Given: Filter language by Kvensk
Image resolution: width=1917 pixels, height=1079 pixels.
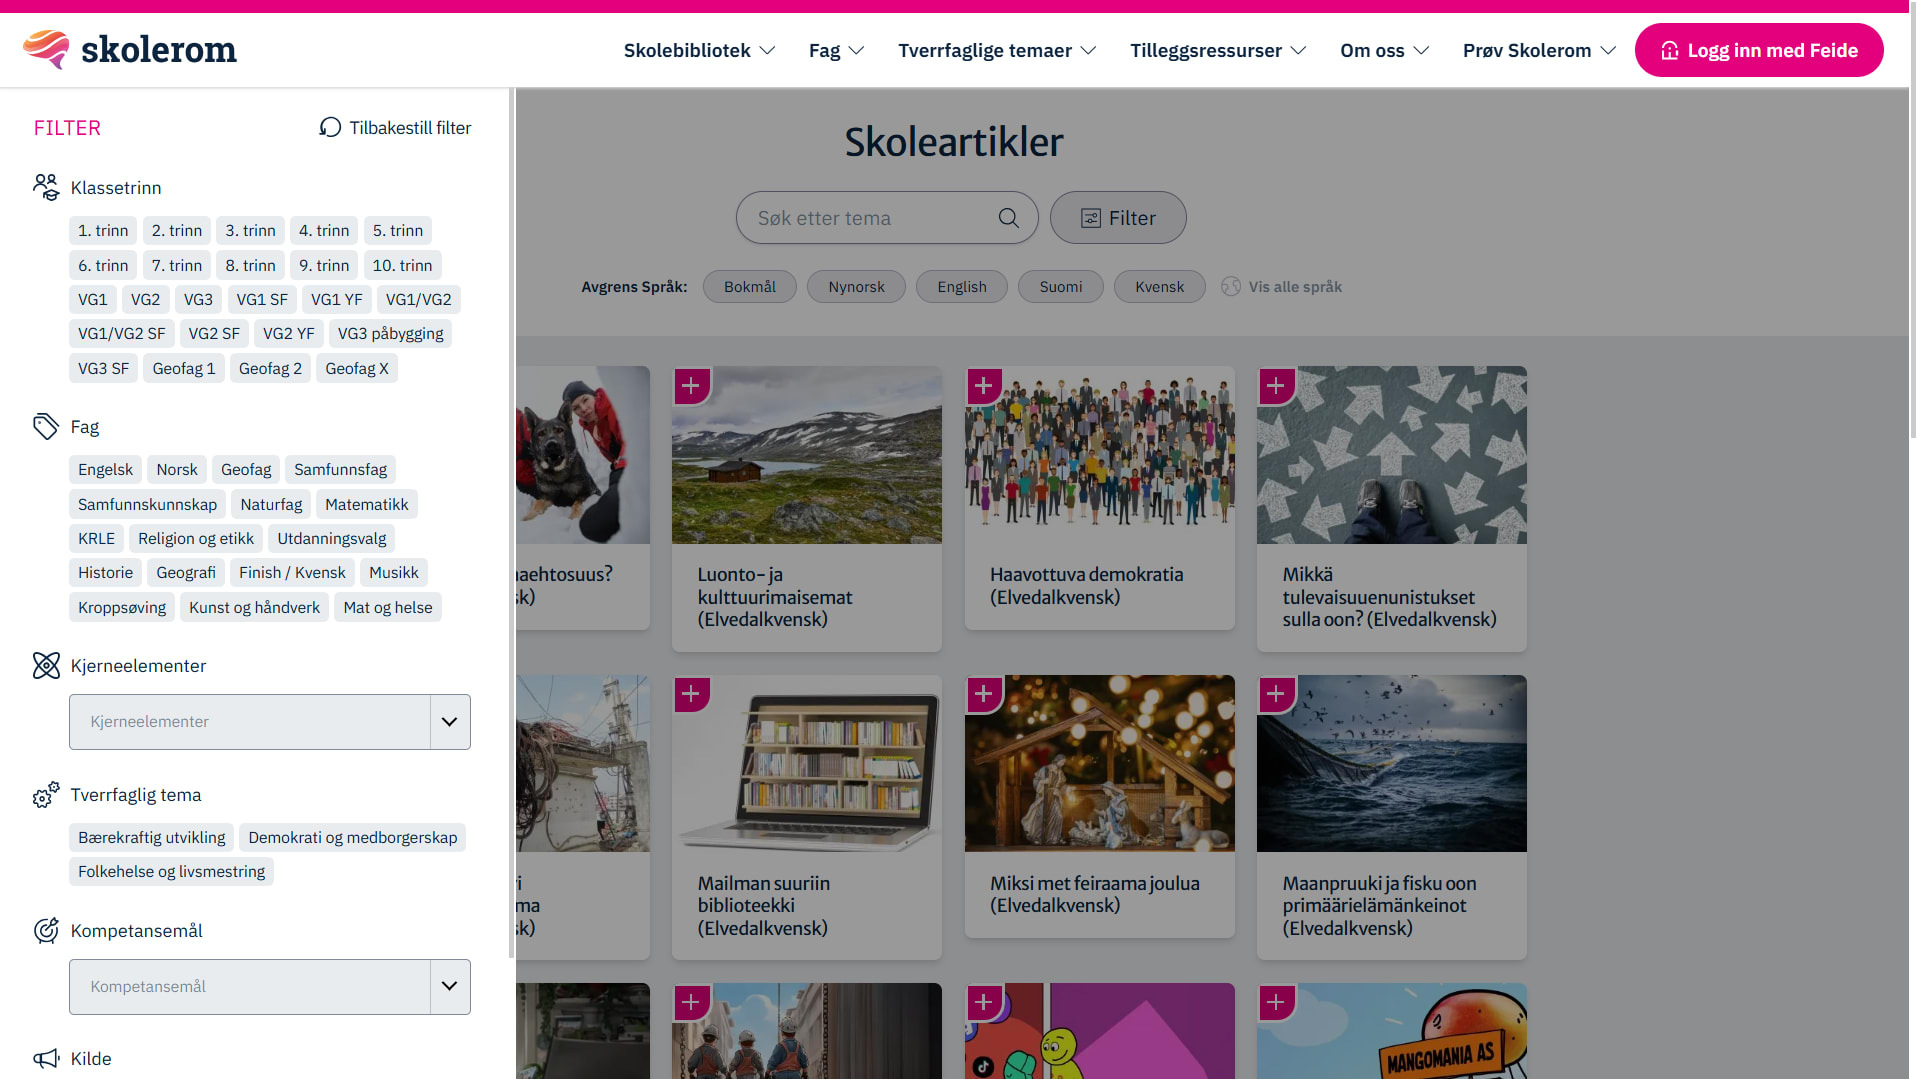Looking at the screenshot, I should pos(1160,286).
